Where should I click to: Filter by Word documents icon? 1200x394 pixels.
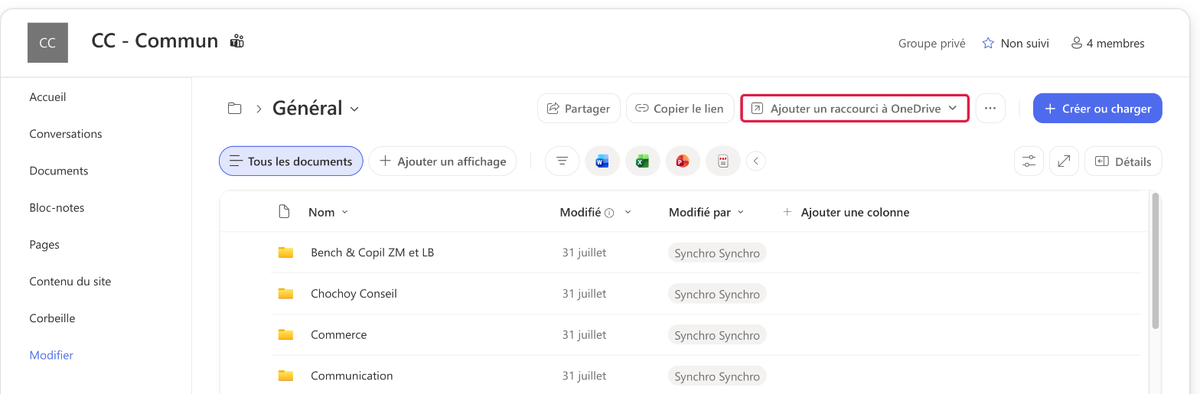coord(602,161)
